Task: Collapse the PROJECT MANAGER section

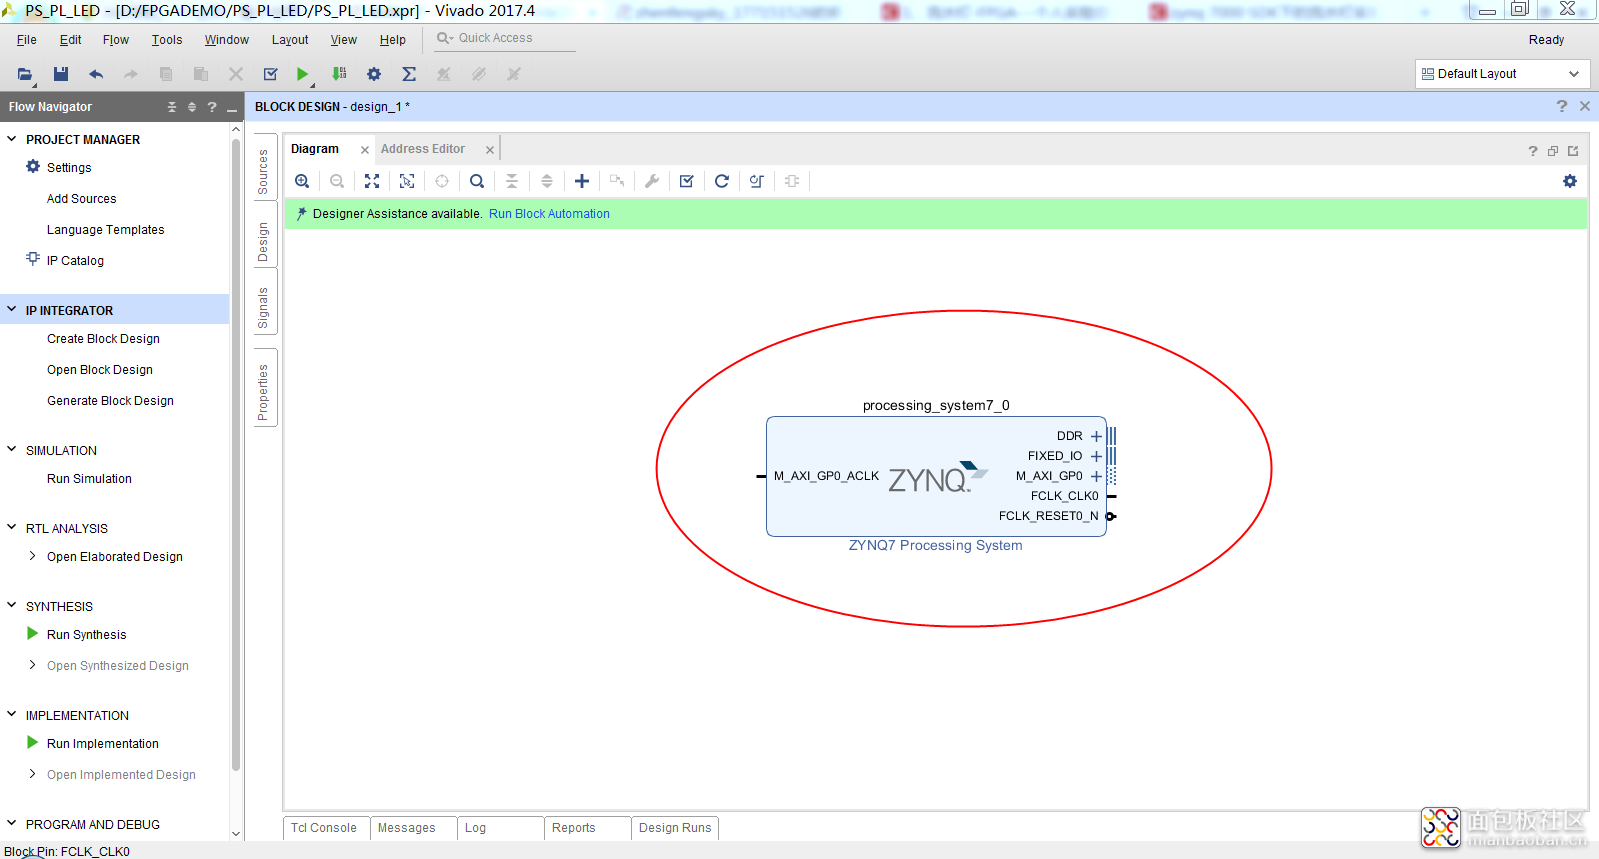Action: pos(12,139)
